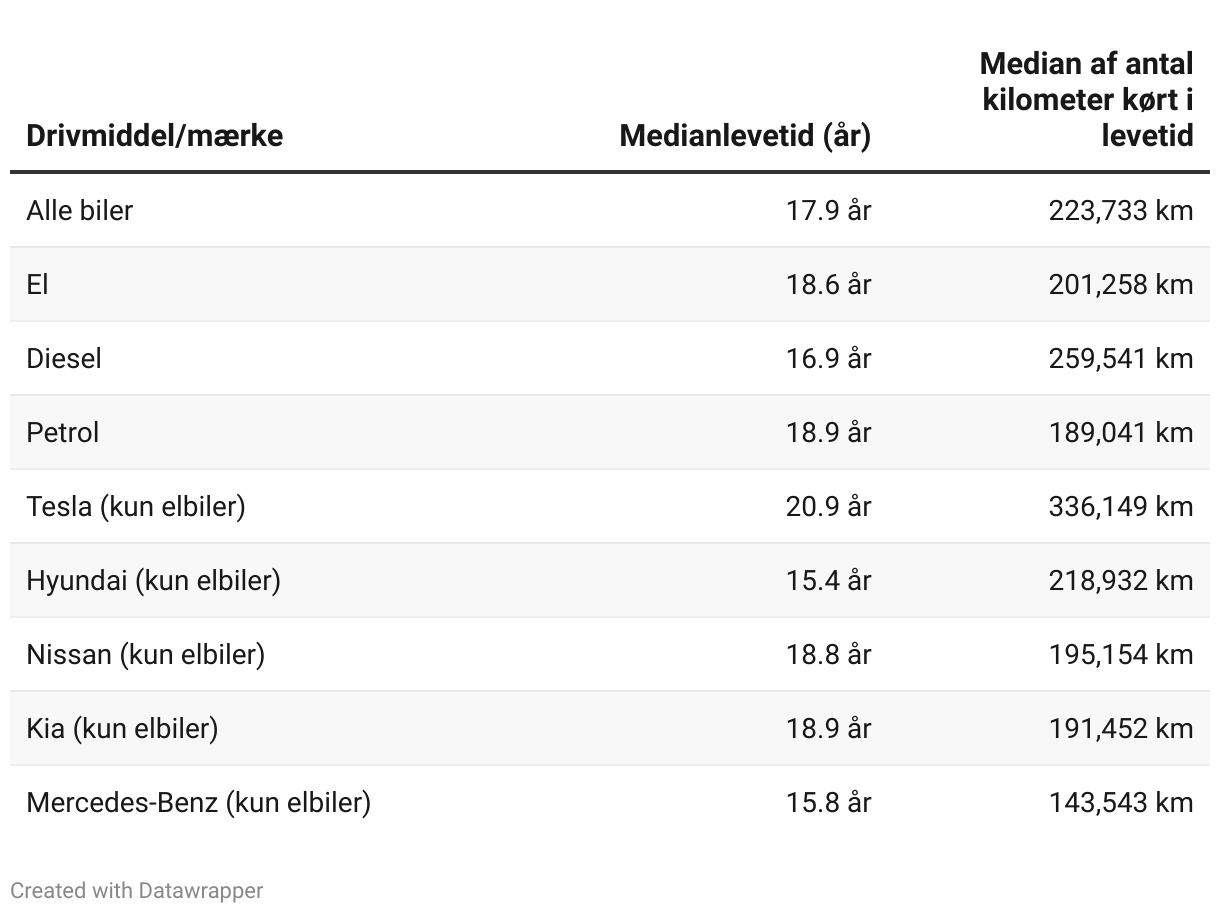This screenshot has height=914, width=1220.
Task: Click the 16.9 år Diesel value
Action: [x=828, y=358]
